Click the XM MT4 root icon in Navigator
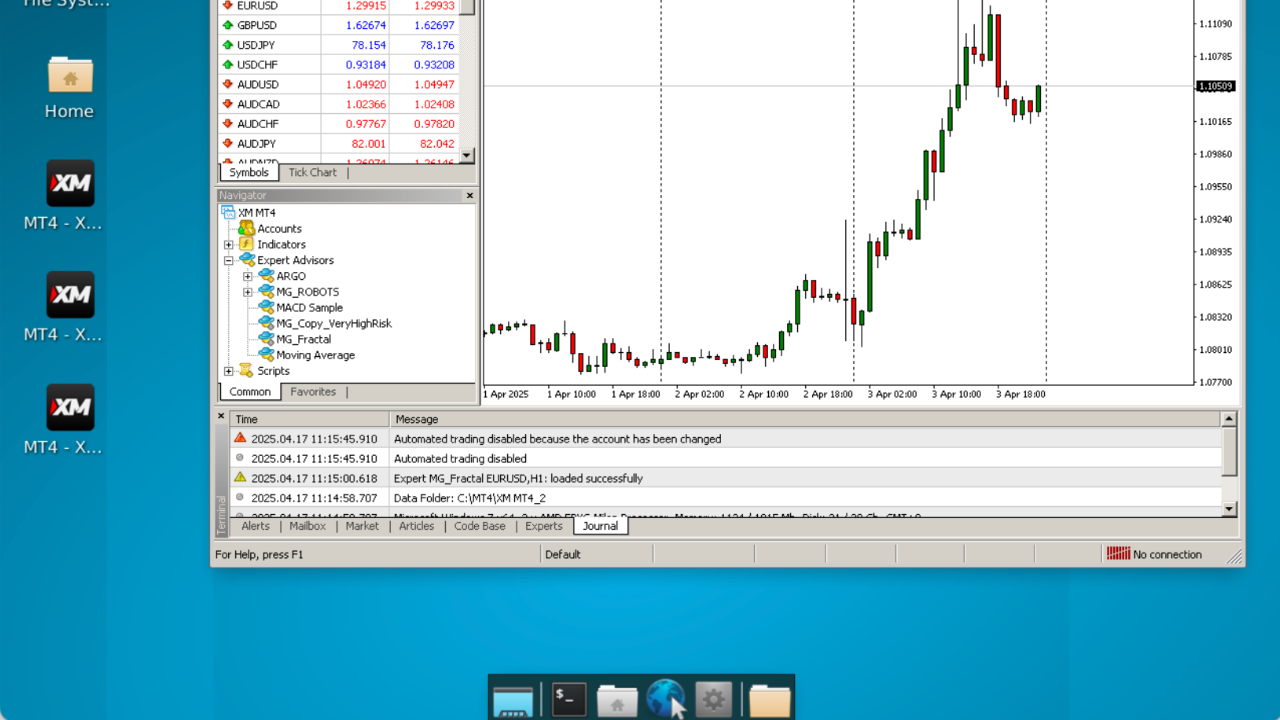 point(229,212)
